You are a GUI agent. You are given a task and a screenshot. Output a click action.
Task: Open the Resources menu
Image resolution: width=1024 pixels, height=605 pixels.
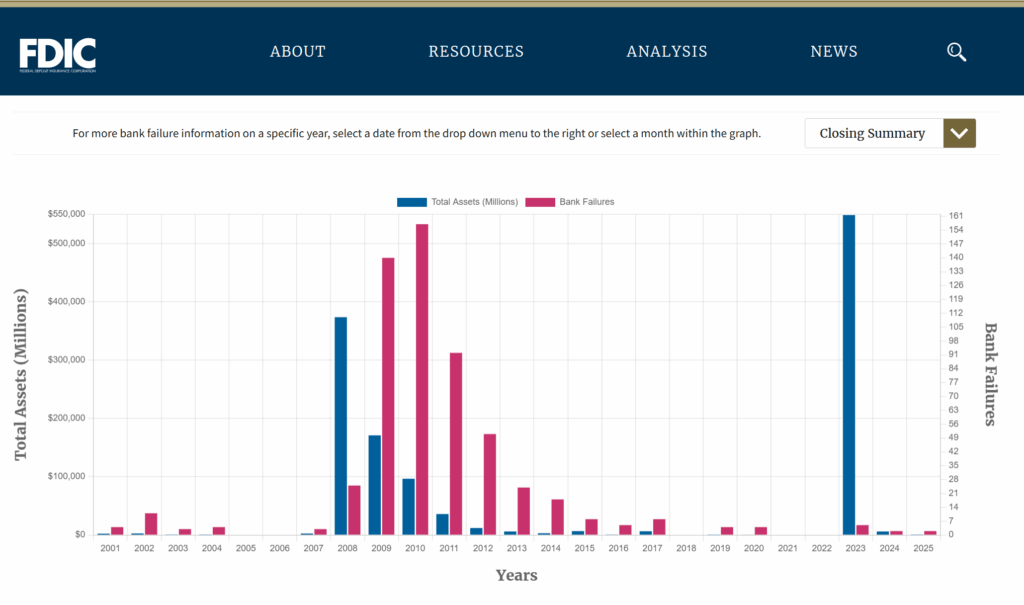(476, 52)
